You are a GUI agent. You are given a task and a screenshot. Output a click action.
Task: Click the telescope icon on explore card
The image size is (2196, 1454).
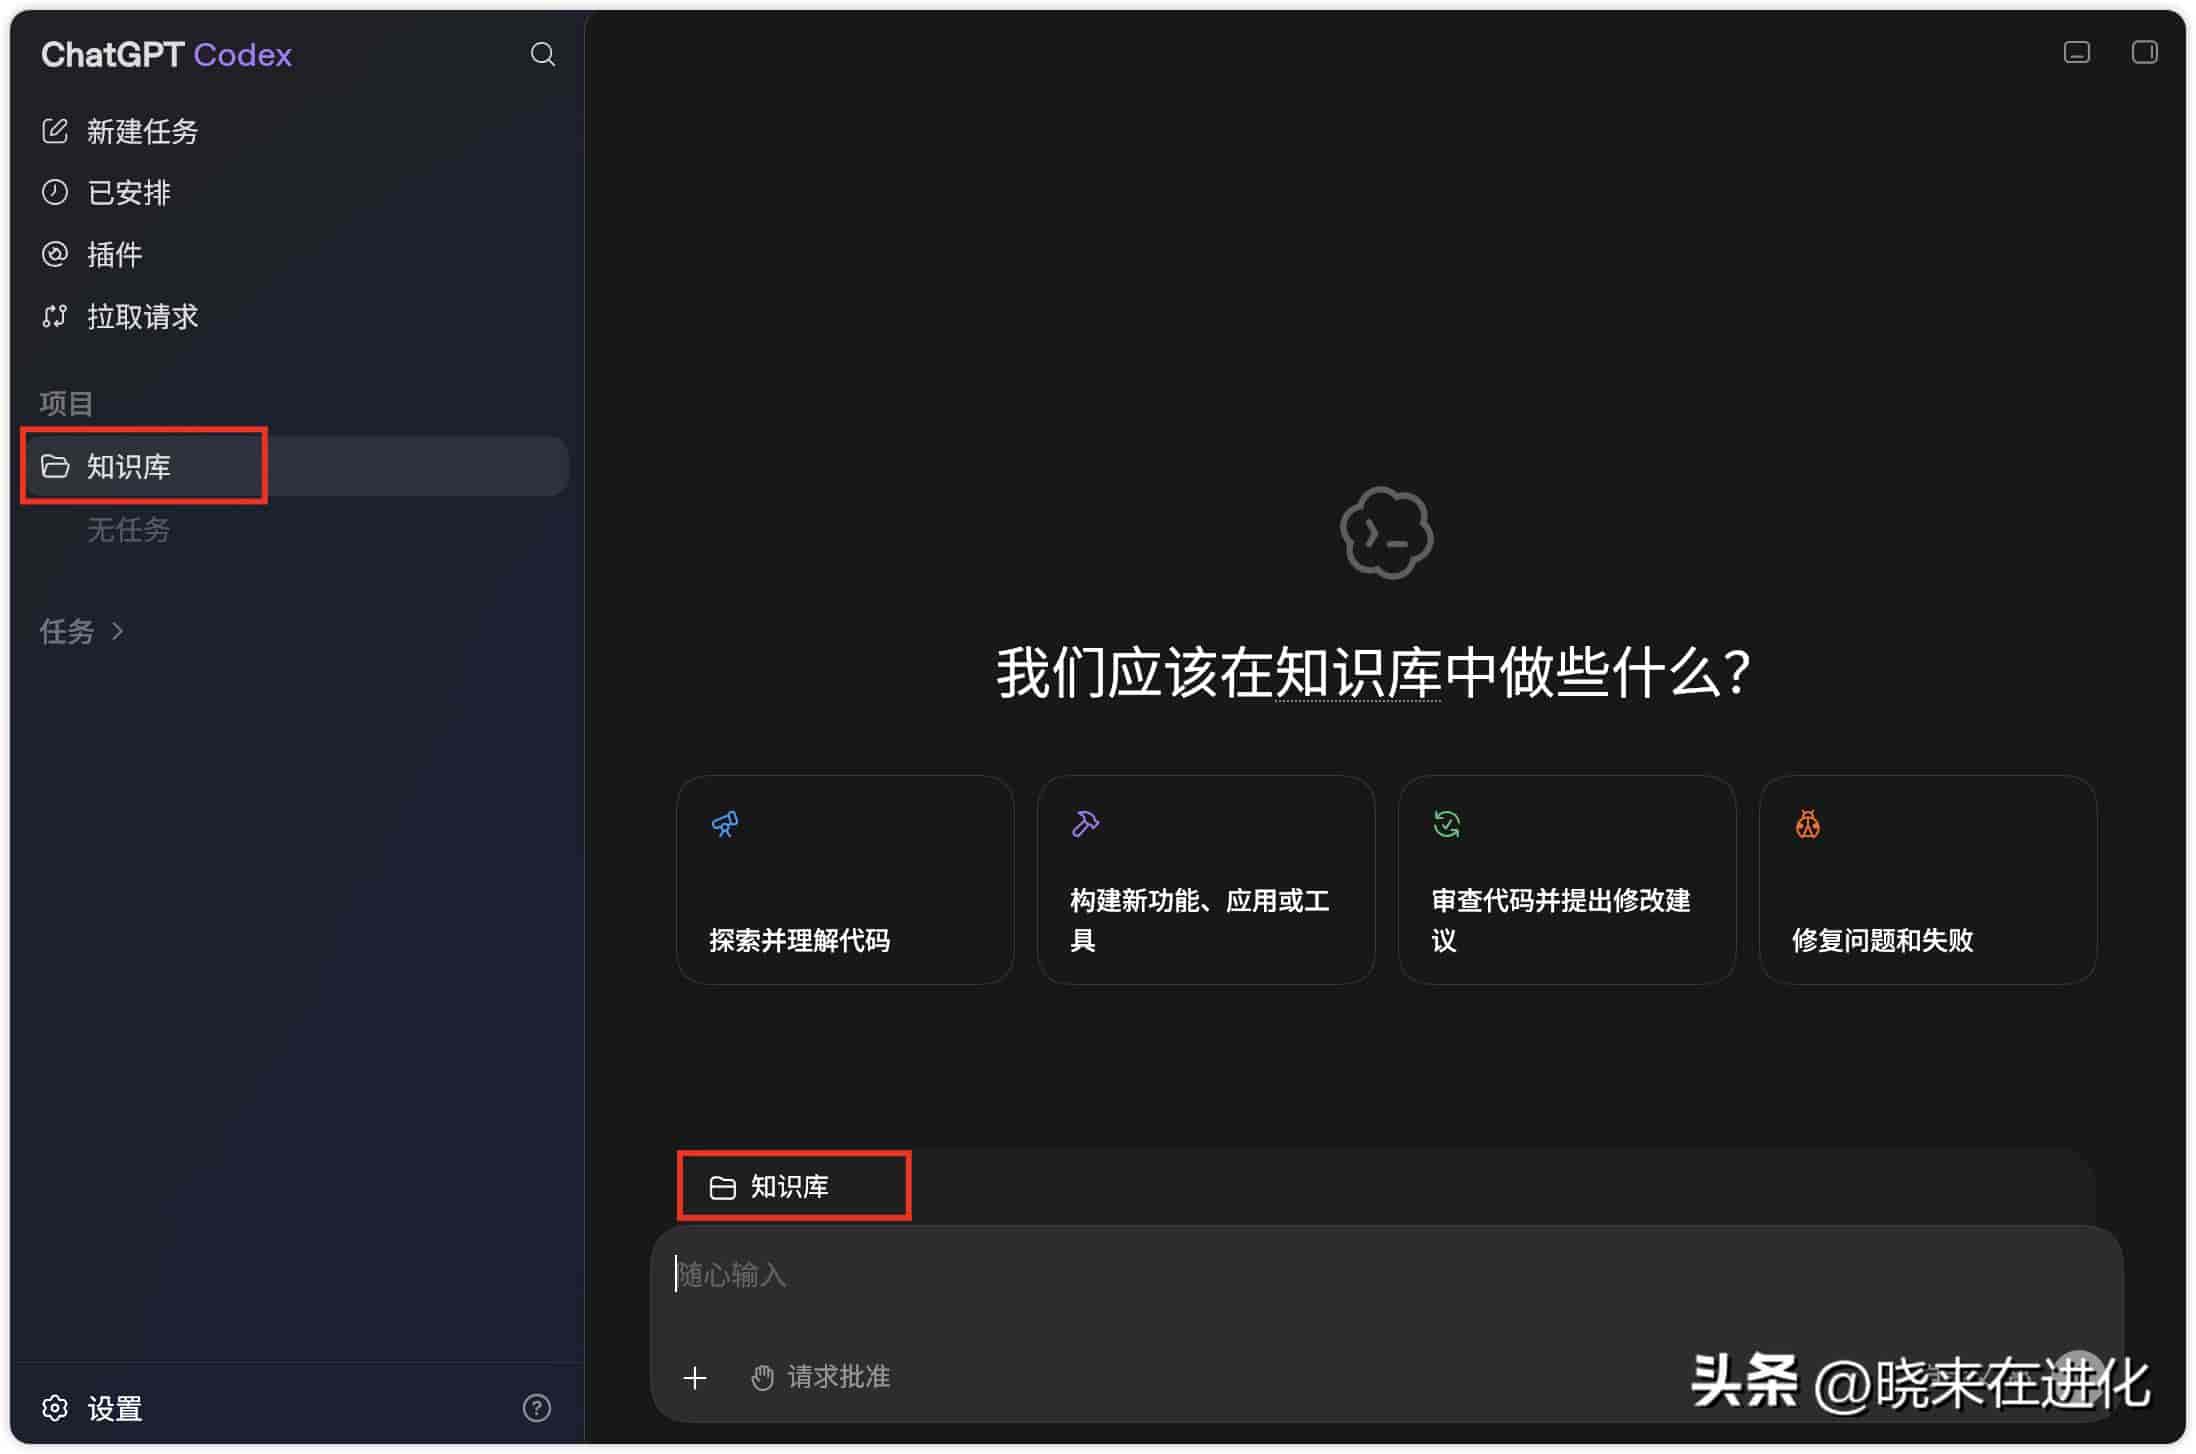[725, 824]
